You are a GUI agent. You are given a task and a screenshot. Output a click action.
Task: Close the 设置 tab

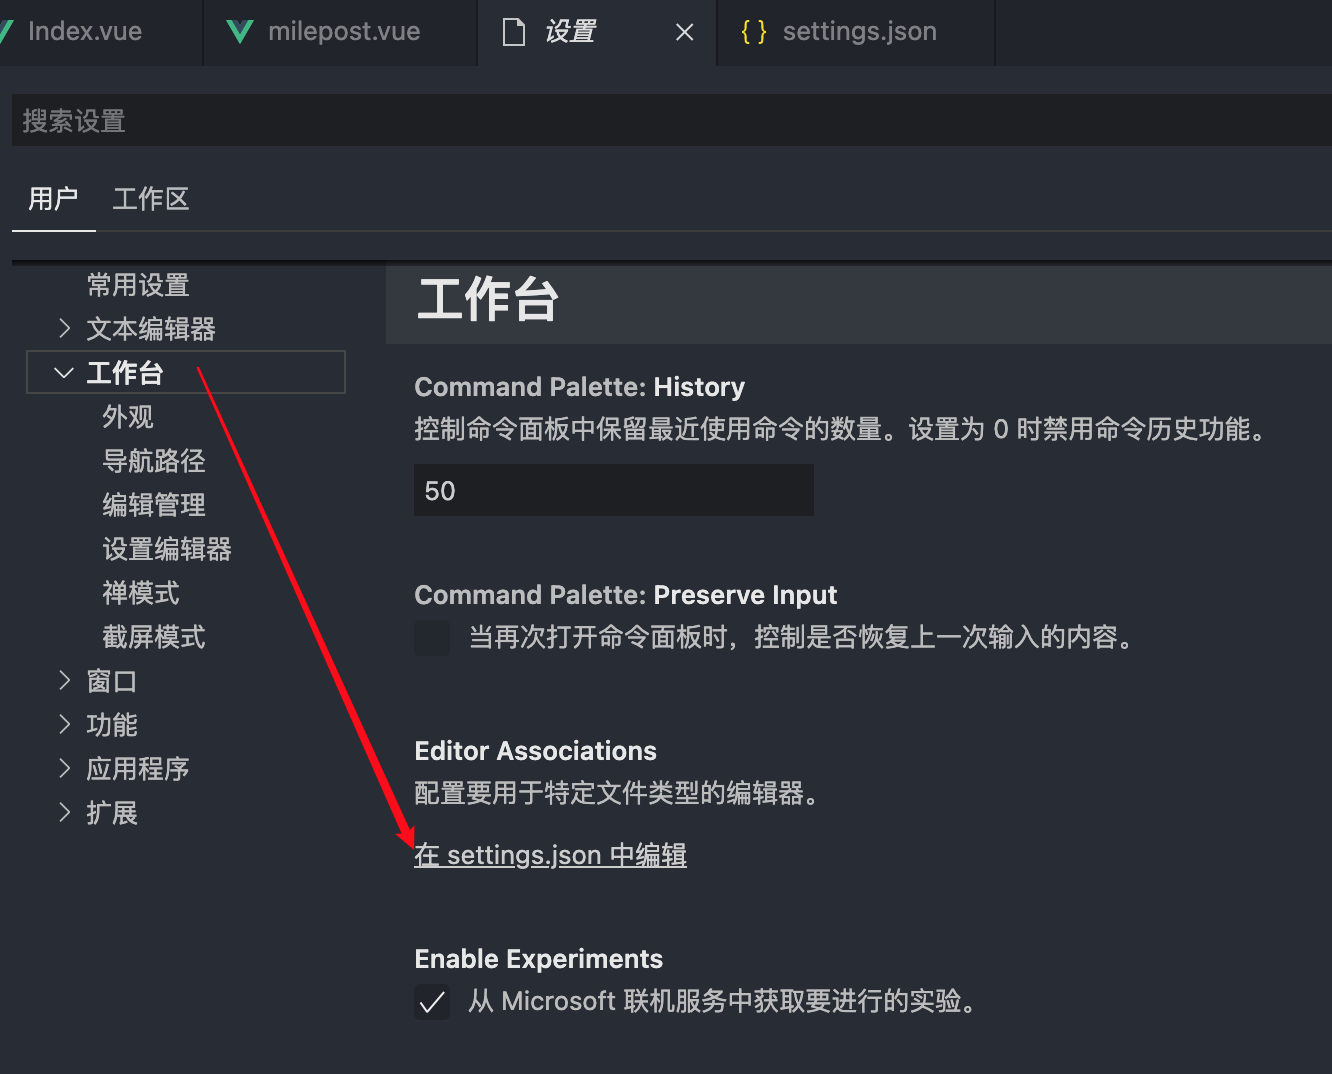pyautogui.click(x=684, y=31)
